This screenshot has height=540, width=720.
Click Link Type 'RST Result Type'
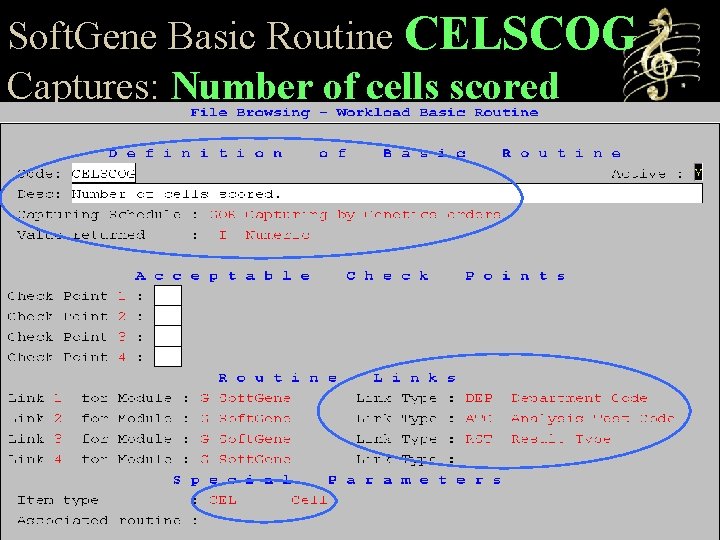(x=538, y=439)
